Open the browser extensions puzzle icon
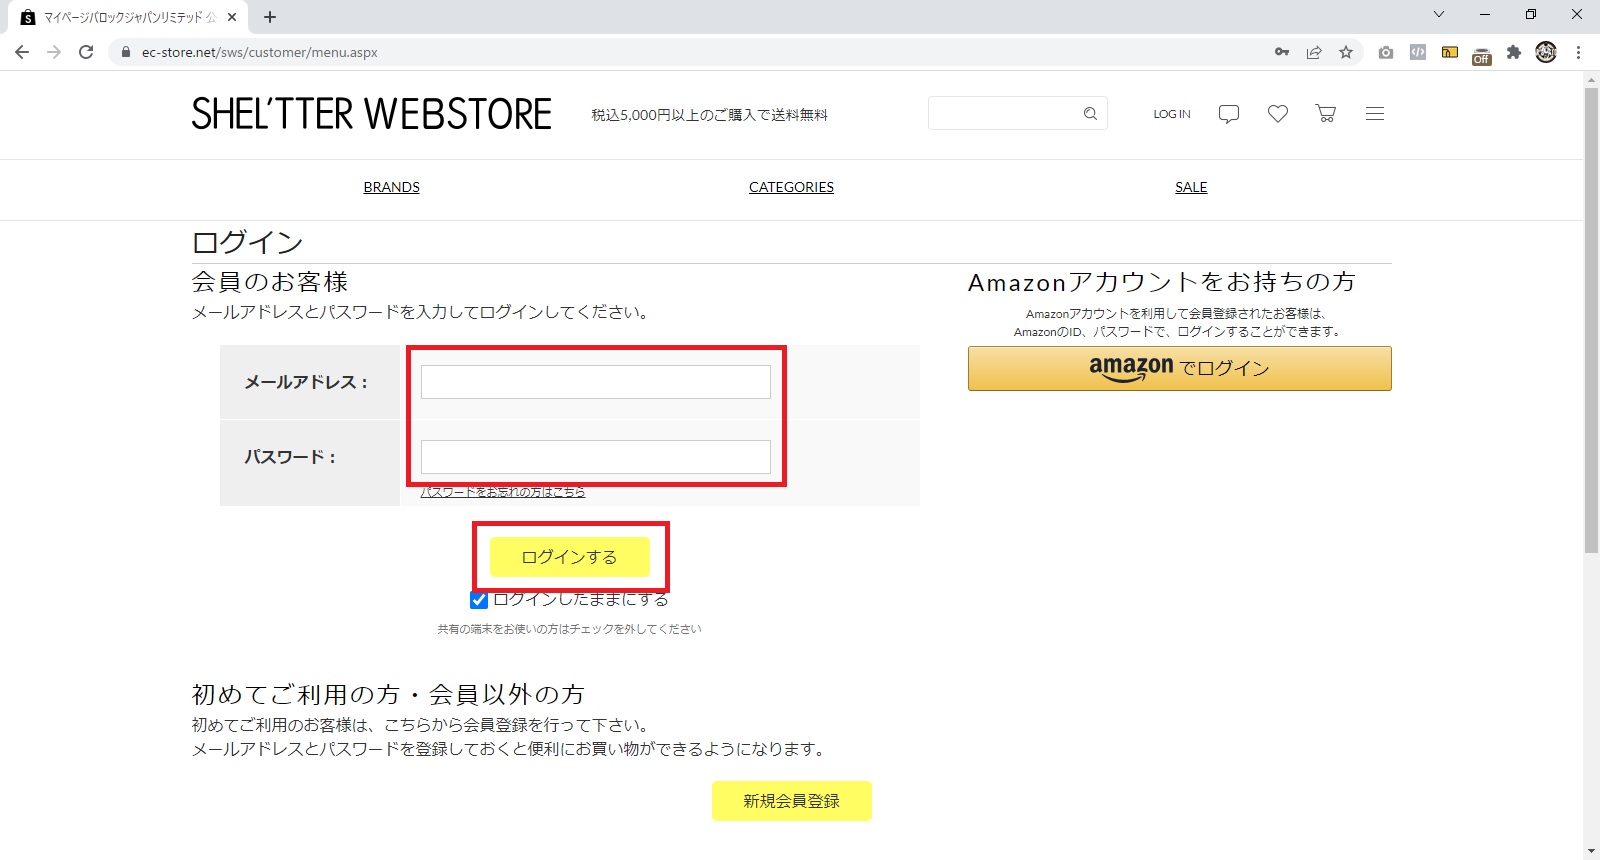This screenshot has height=860, width=1600. pyautogui.click(x=1514, y=52)
